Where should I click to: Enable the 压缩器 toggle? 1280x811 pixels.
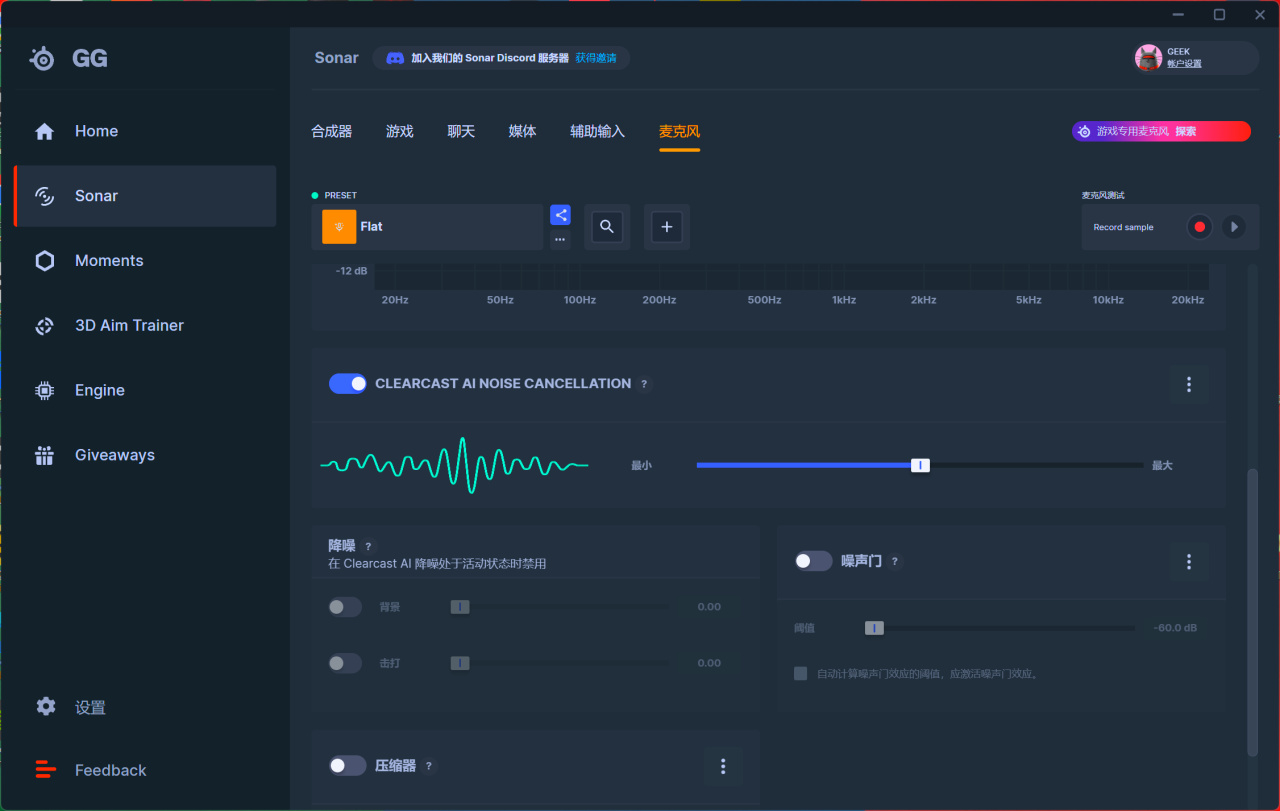pyautogui.click(x=348, y=766)
